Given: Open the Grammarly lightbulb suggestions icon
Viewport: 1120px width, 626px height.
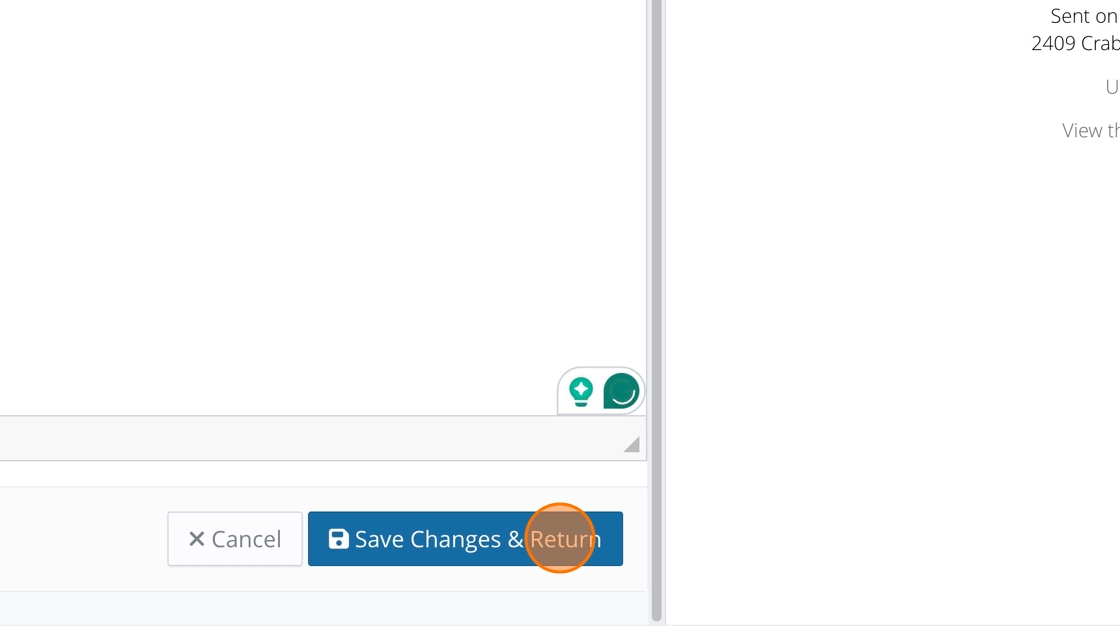Looking at the screenshot, I should (581, 392).
